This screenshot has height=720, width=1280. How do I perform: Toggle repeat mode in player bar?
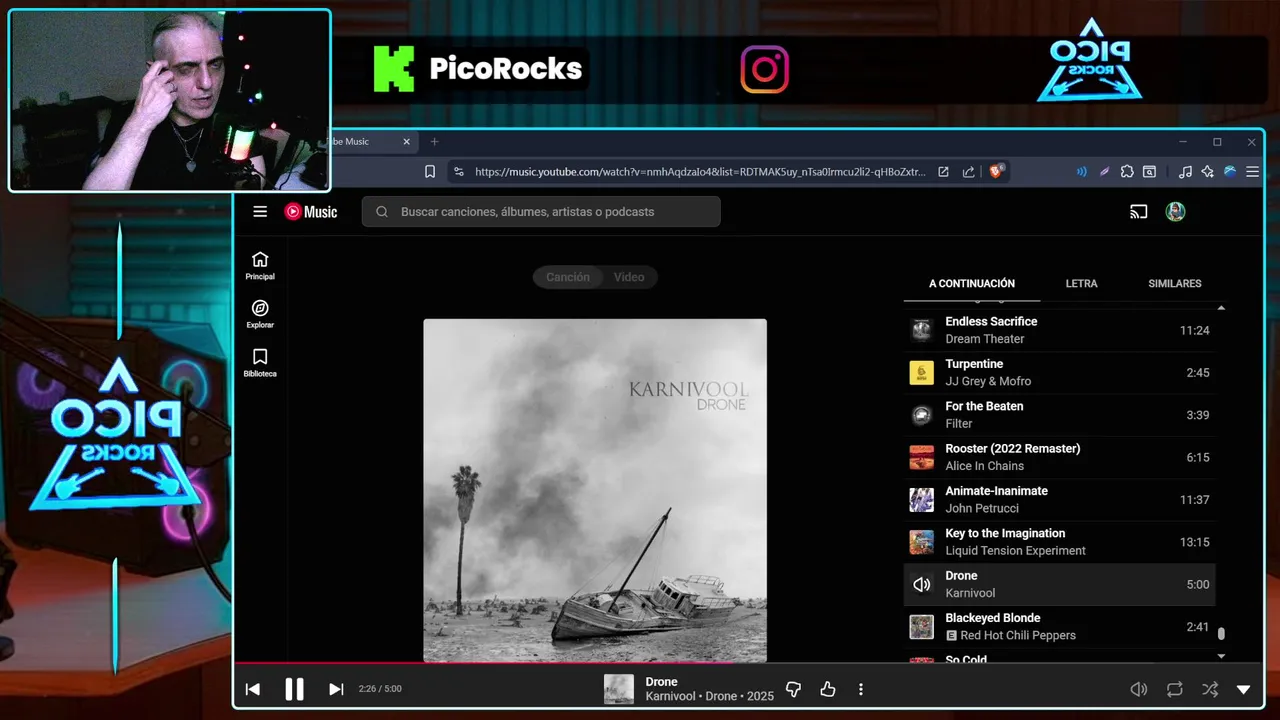[1175, 689]
